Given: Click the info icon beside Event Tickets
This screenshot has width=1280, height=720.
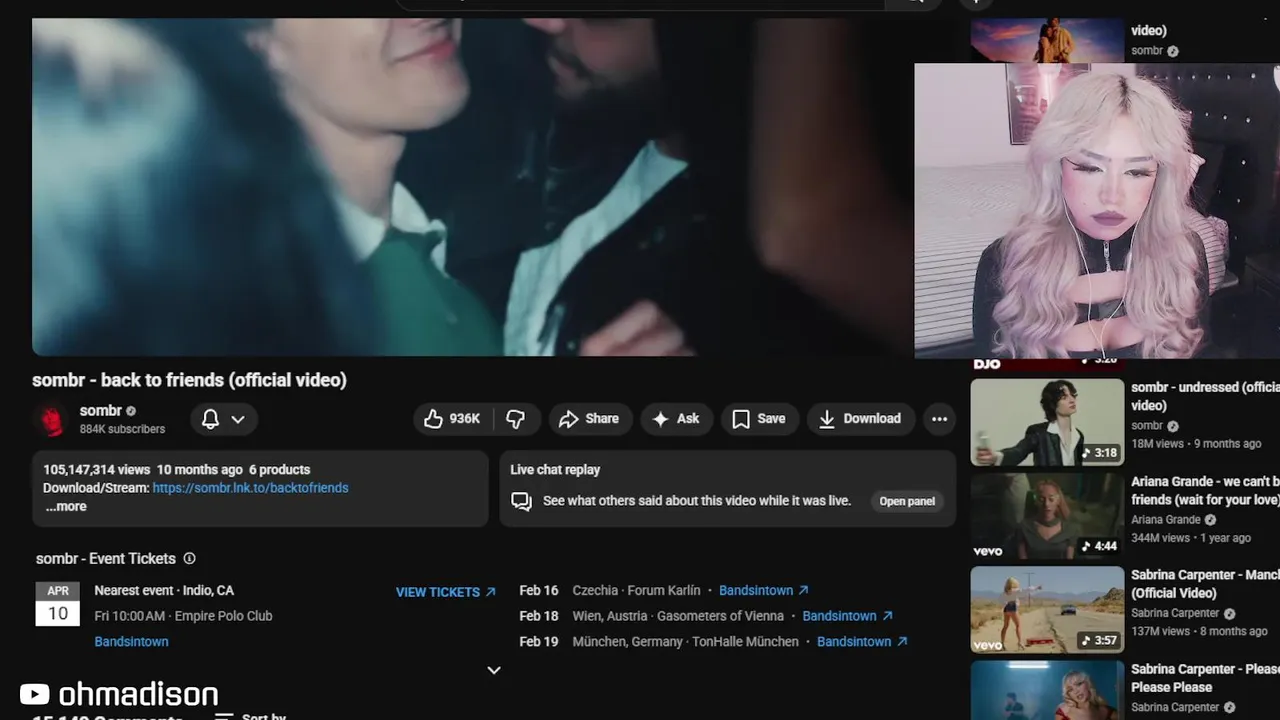Looking at the screenshot, I should tap(190, 559).
